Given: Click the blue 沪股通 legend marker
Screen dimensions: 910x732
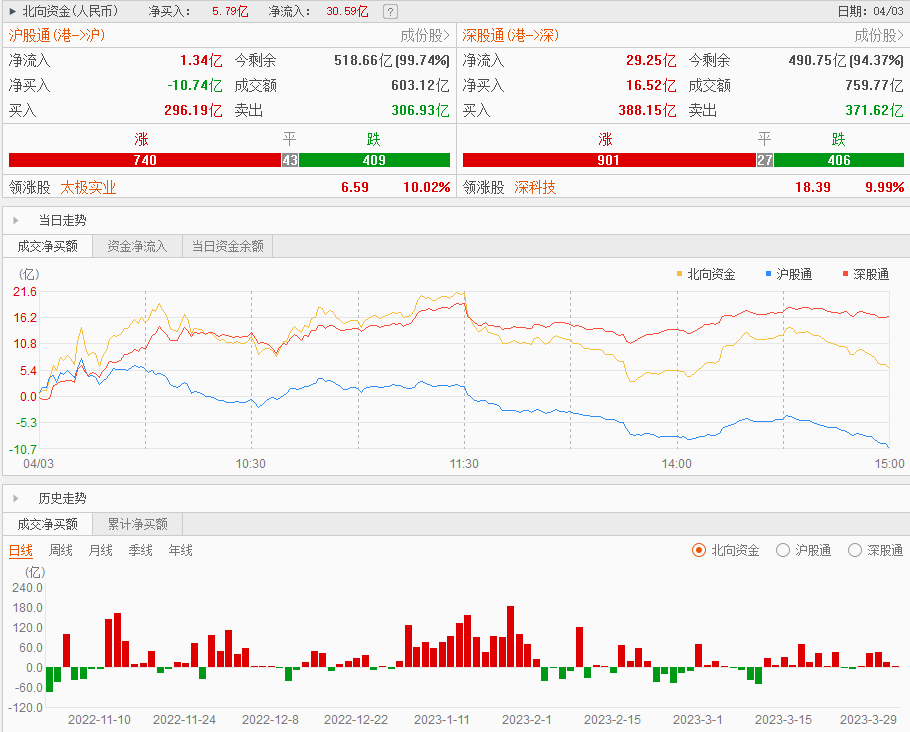Looking at the screenshot, I should pyautogui.click(x=768, y=273).
